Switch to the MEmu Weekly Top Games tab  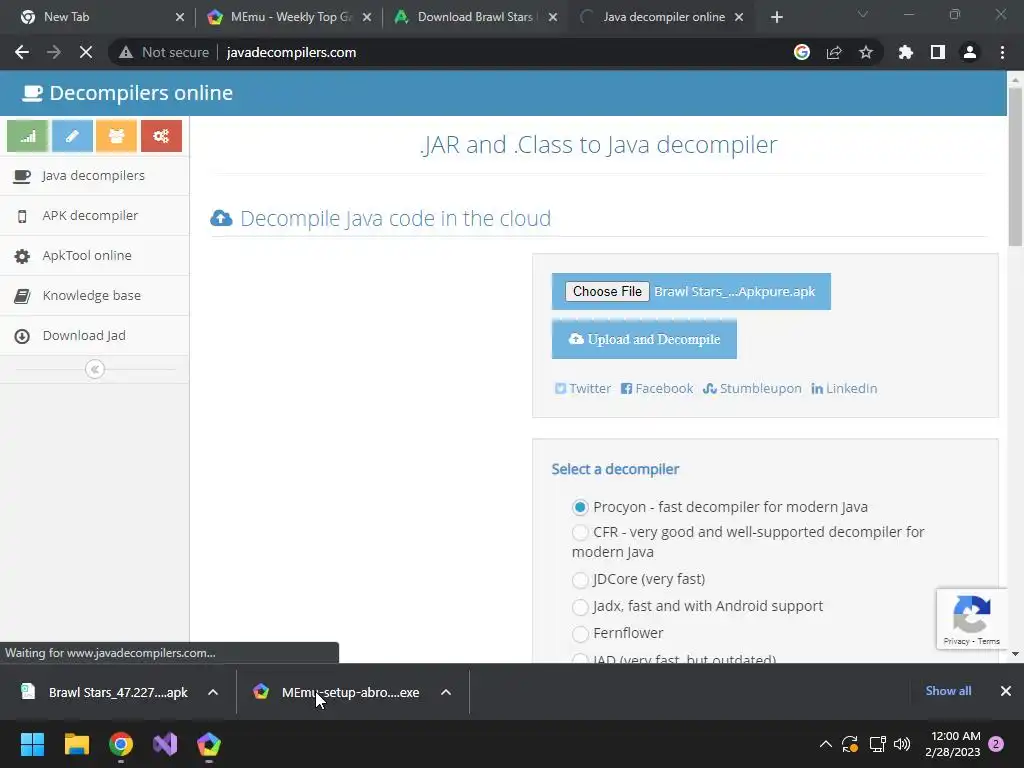coord(287,17)
